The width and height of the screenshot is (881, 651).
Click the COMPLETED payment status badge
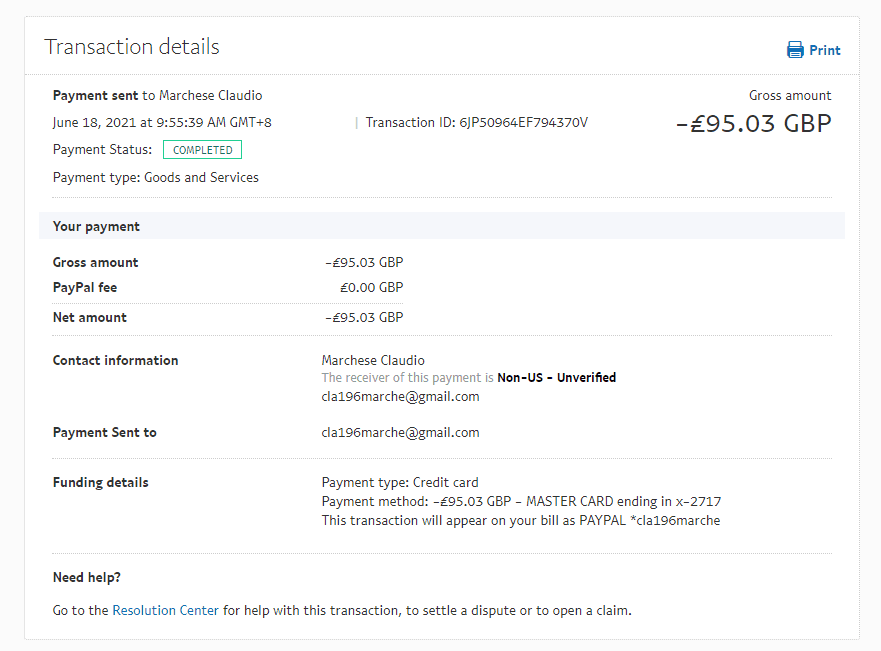[x=202, y=150]
